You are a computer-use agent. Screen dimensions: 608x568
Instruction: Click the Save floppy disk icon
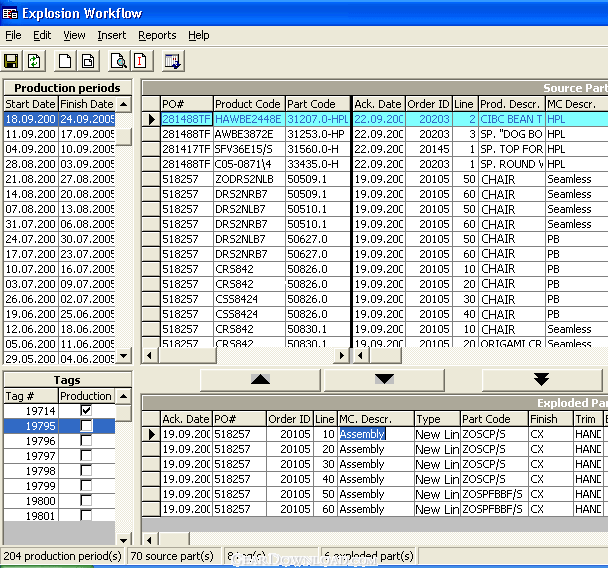coord(11,61)
